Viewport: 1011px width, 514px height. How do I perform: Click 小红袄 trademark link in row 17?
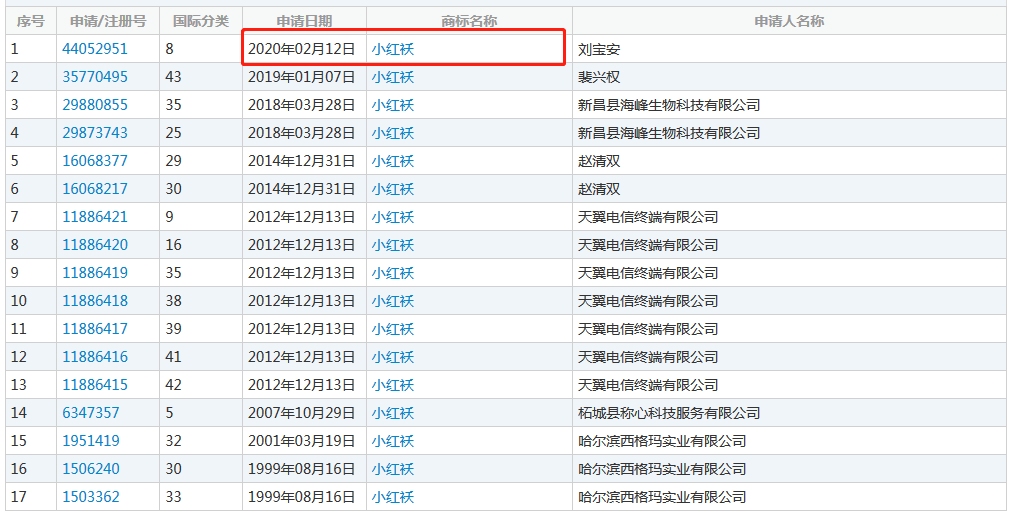coord(393,497)
